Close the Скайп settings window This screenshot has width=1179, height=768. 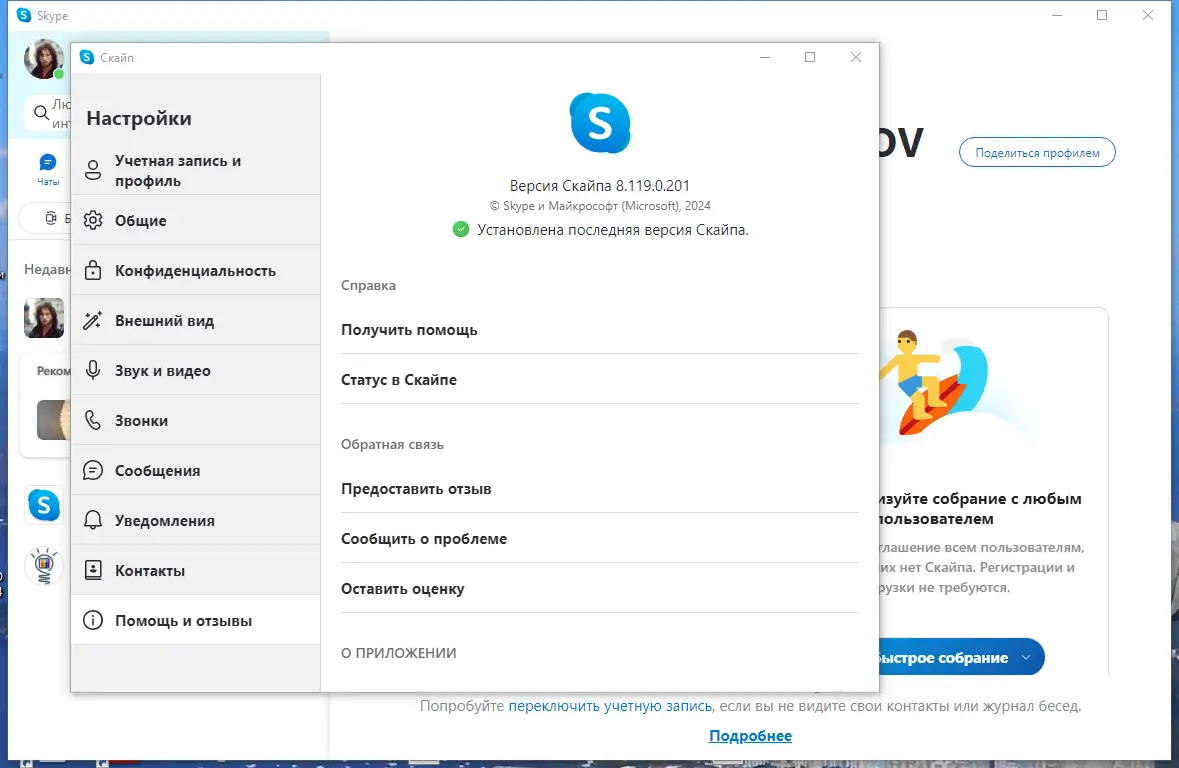click(856, 57)
